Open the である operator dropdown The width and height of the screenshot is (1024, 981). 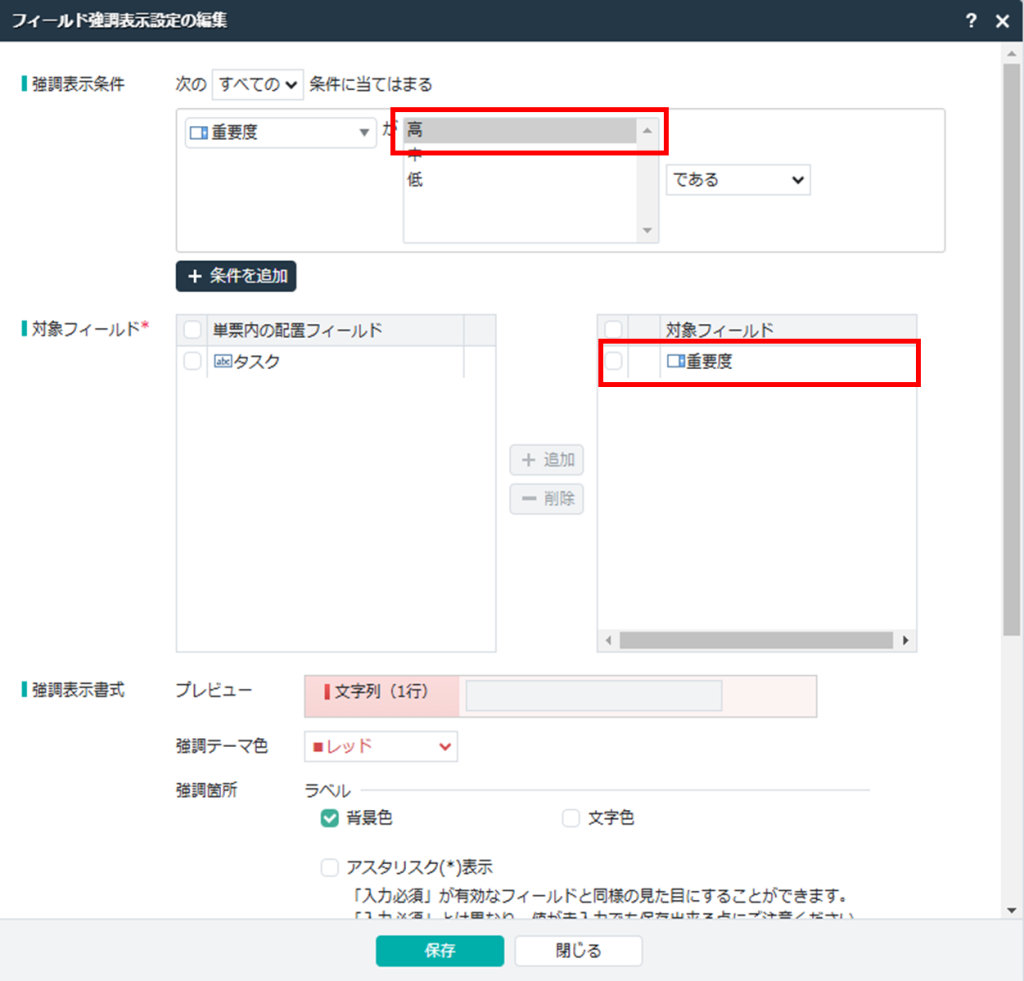coord(738,180)
